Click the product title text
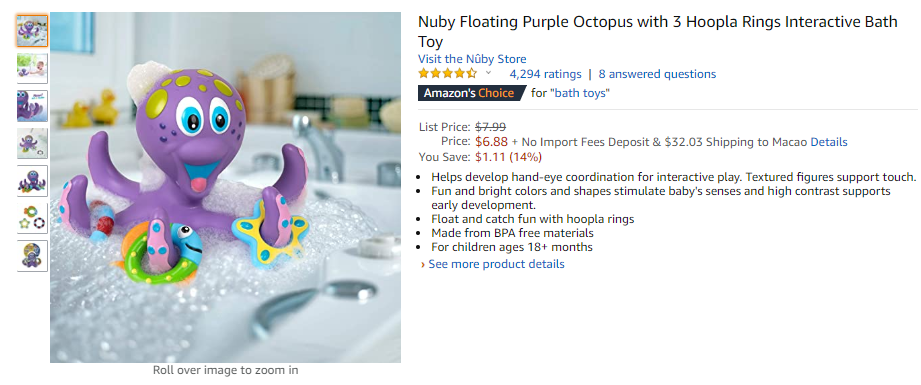 (x=657, y=32)
